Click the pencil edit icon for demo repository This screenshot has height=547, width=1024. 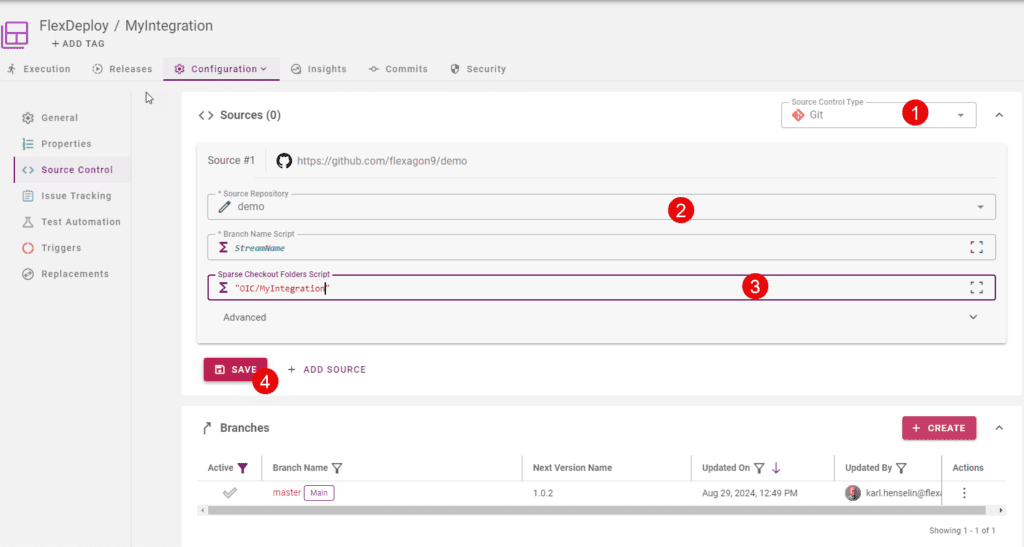224,207
